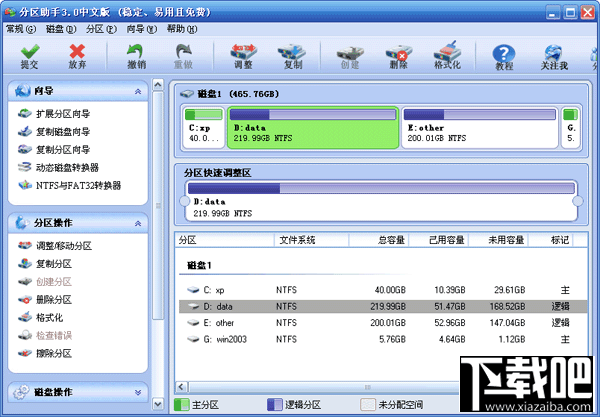
Task: Click the 文件系统 column header
Action: (x=311, y=240)
